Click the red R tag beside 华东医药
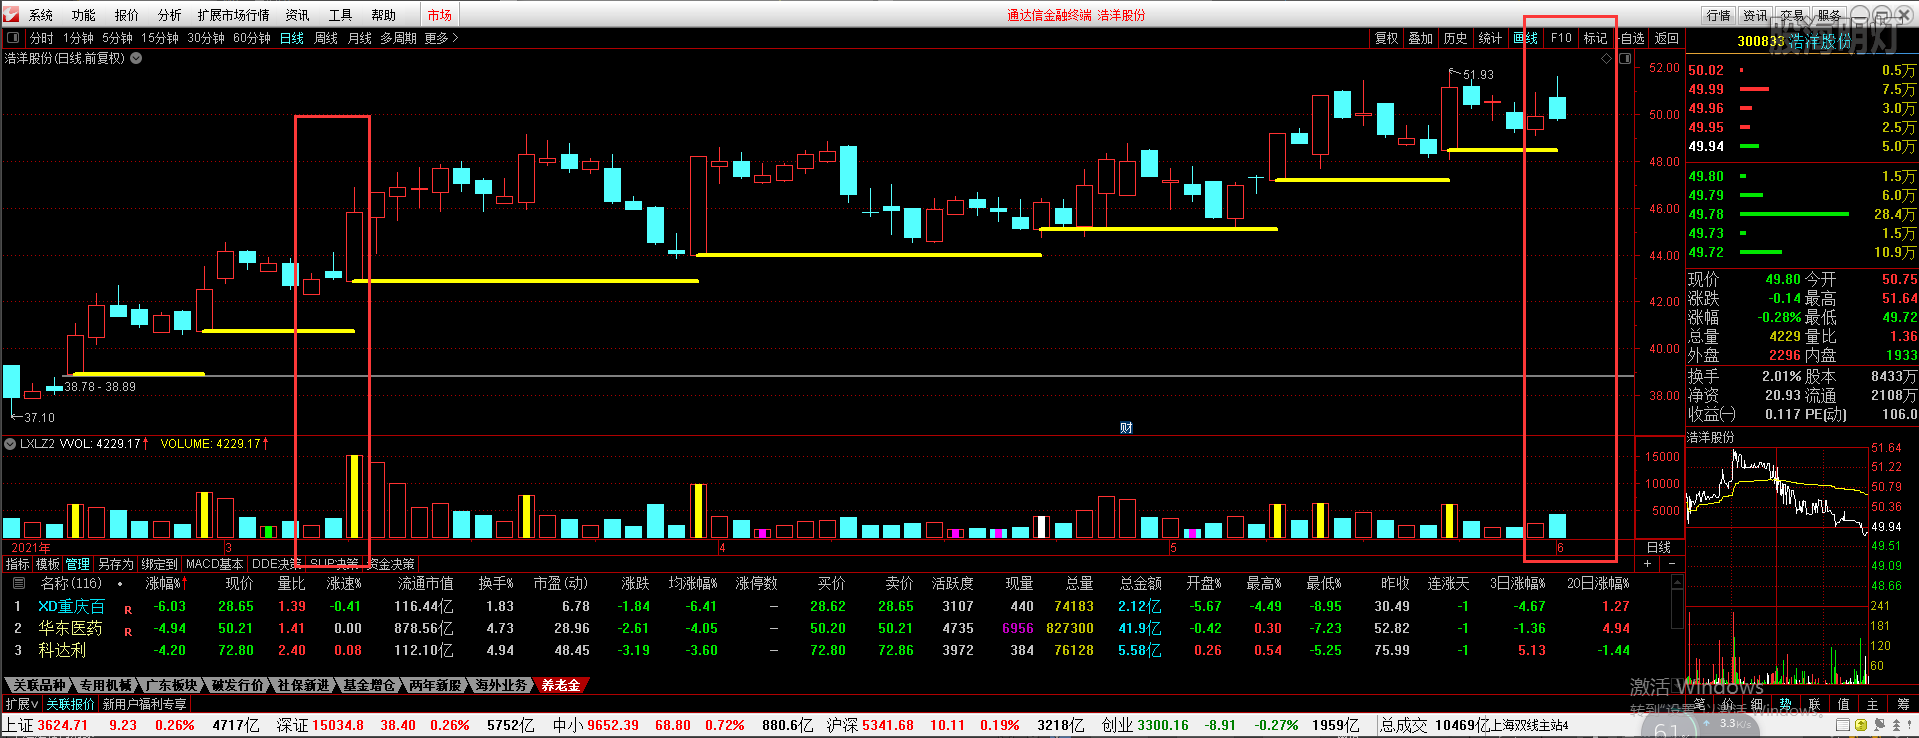Screen dimensions: 1919x738 coord(128,631)
